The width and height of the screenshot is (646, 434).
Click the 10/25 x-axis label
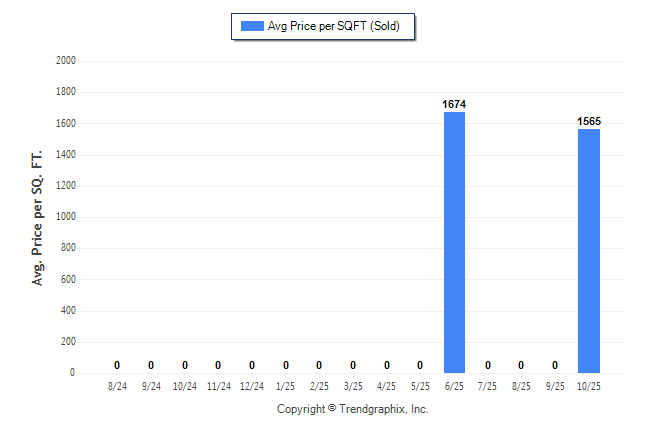click(x=589, y=386)
